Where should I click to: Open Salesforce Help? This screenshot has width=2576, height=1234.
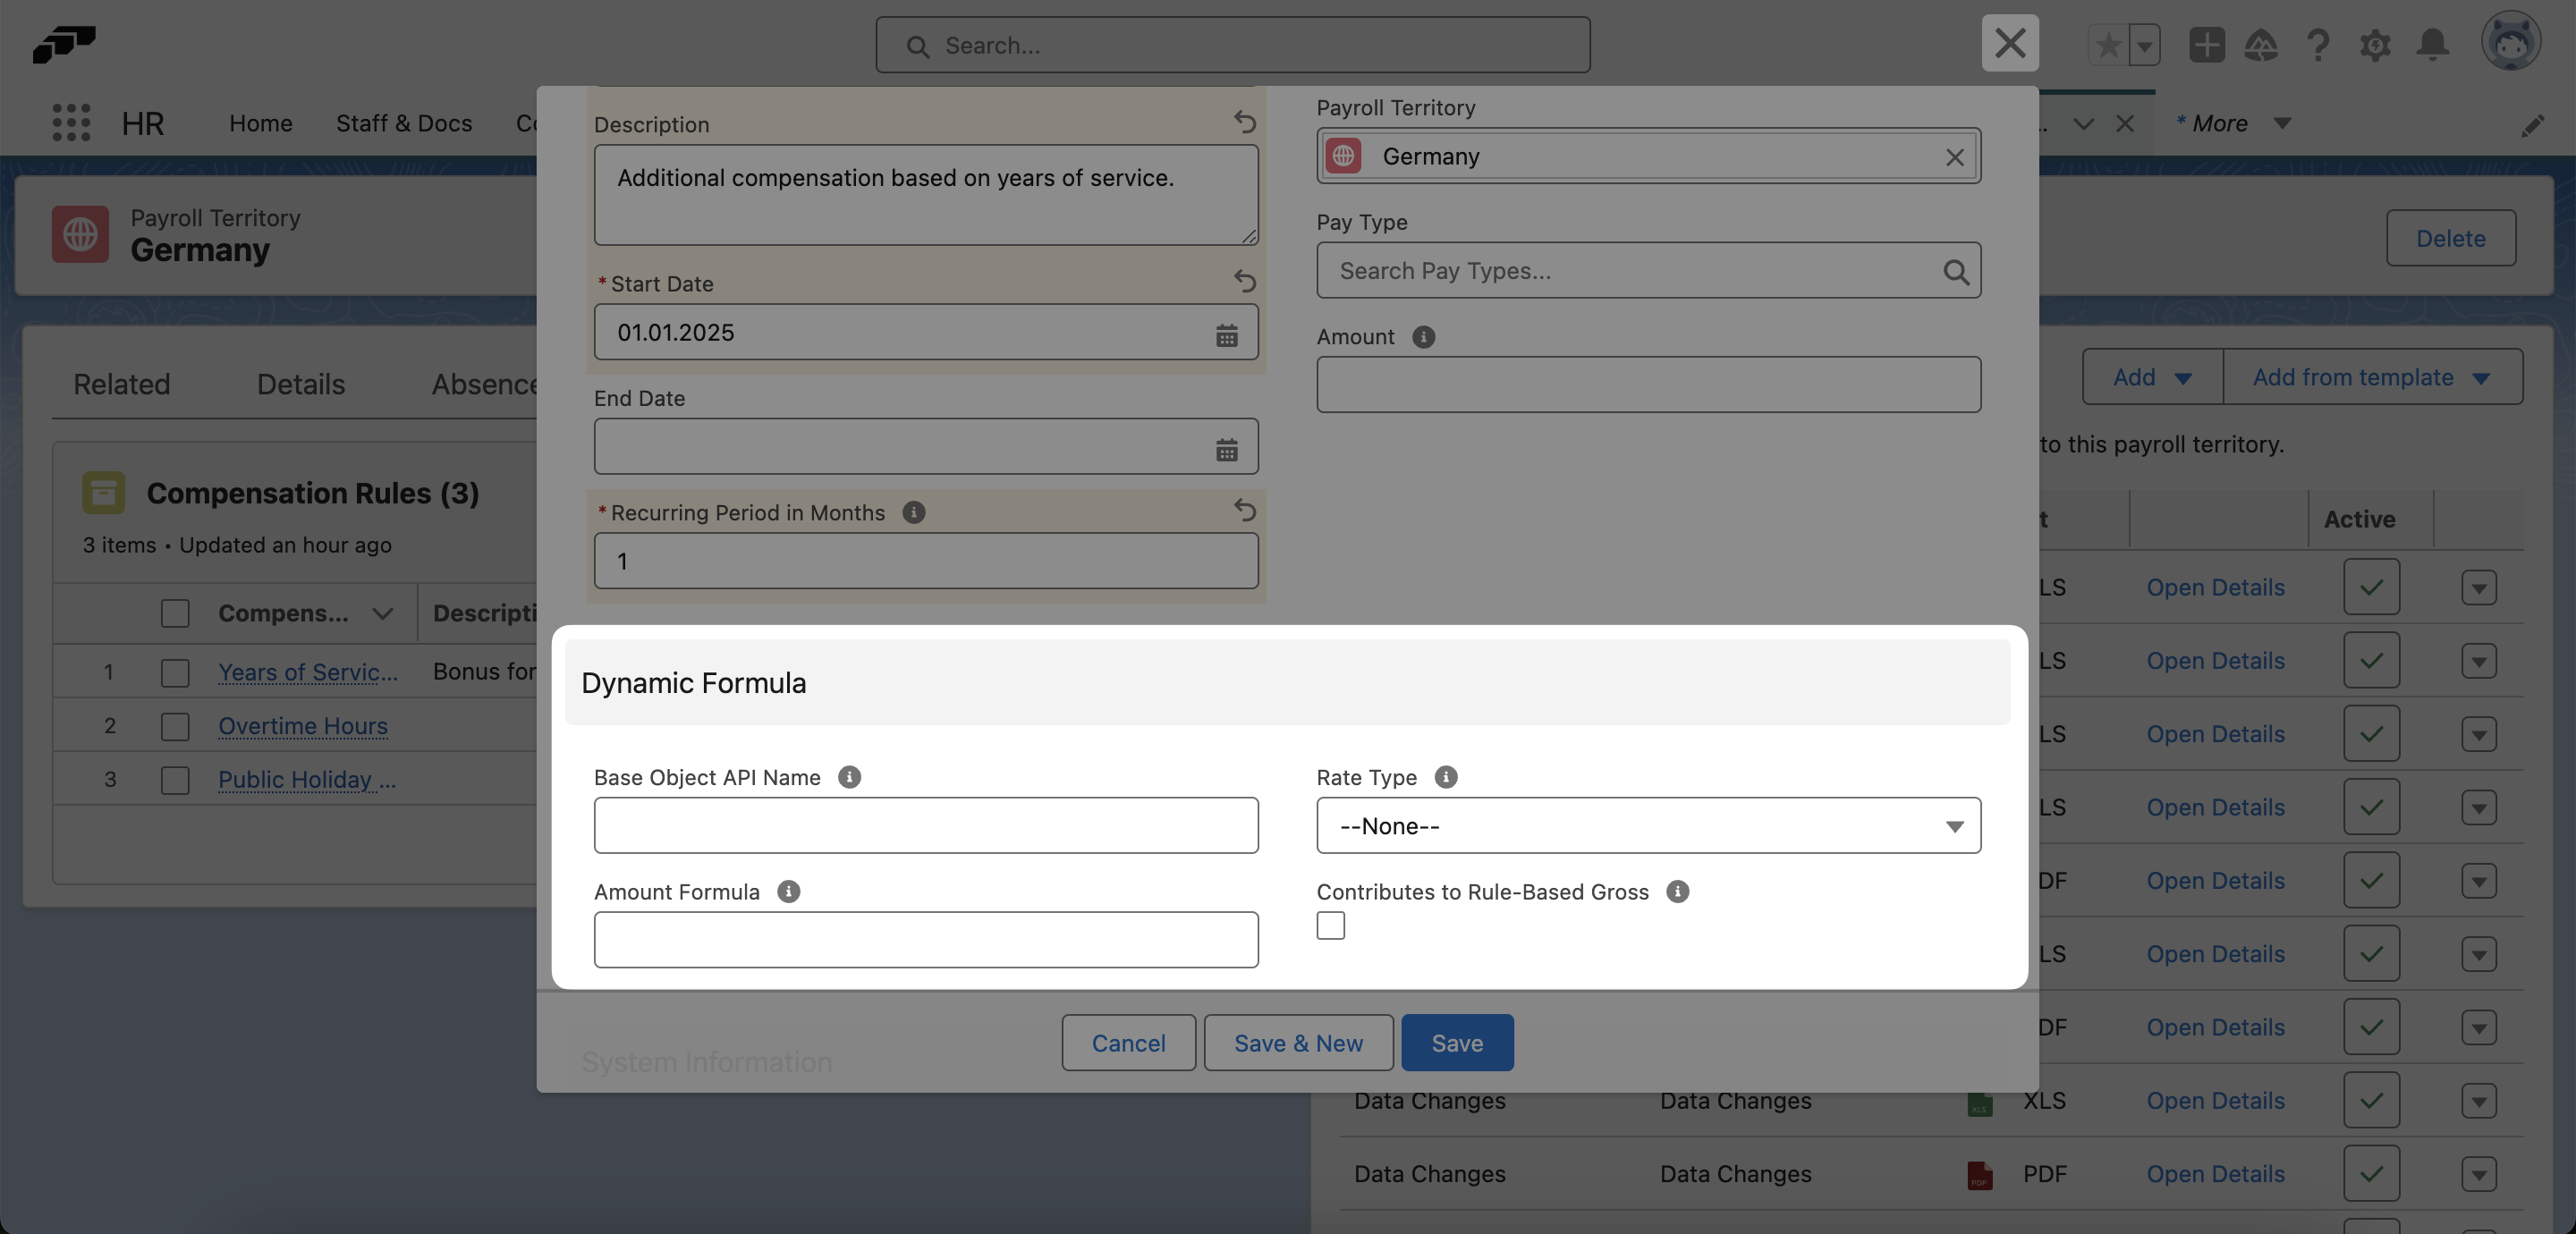coord(2319,45)
